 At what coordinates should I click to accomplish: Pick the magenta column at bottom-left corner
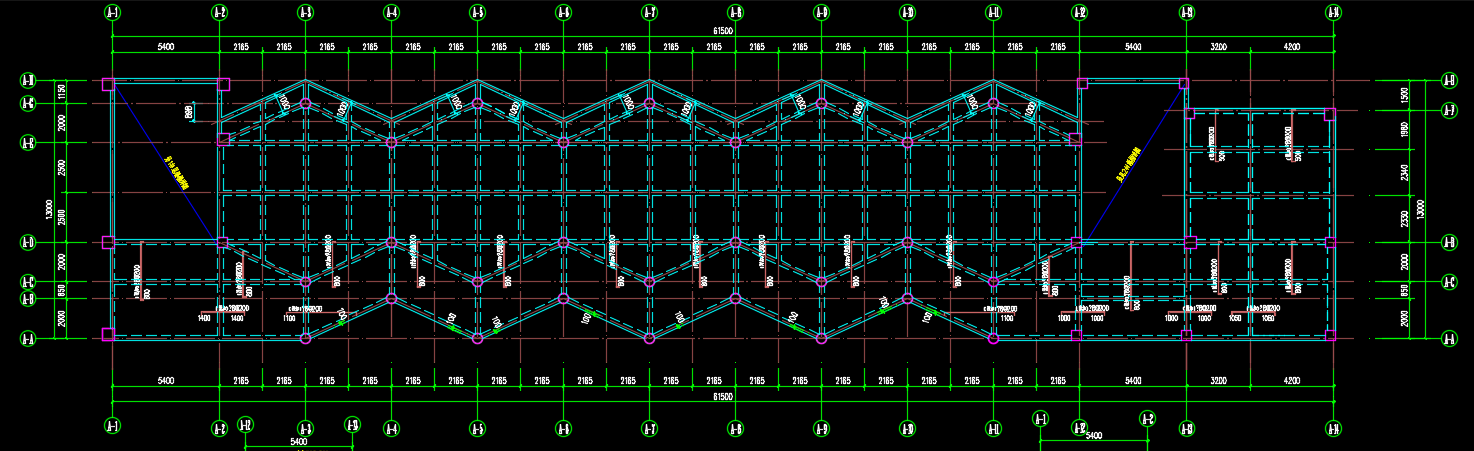click(x=108, y=334)
